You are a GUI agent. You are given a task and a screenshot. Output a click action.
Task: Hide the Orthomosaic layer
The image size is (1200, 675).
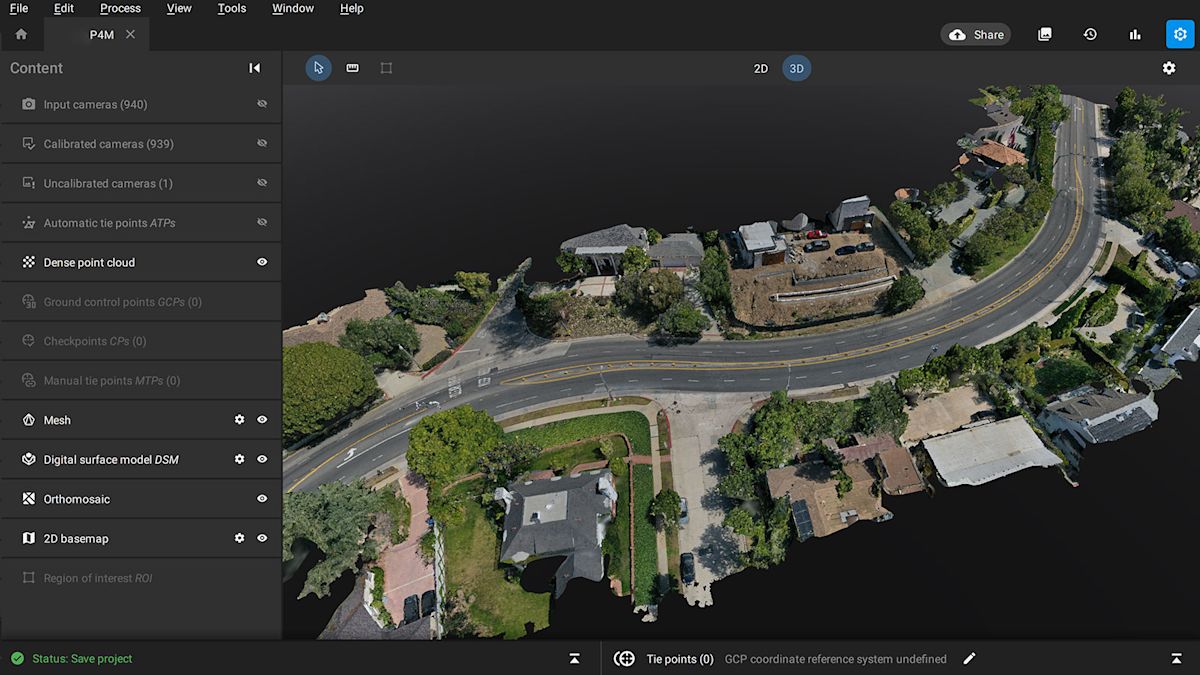pos(262,498)
